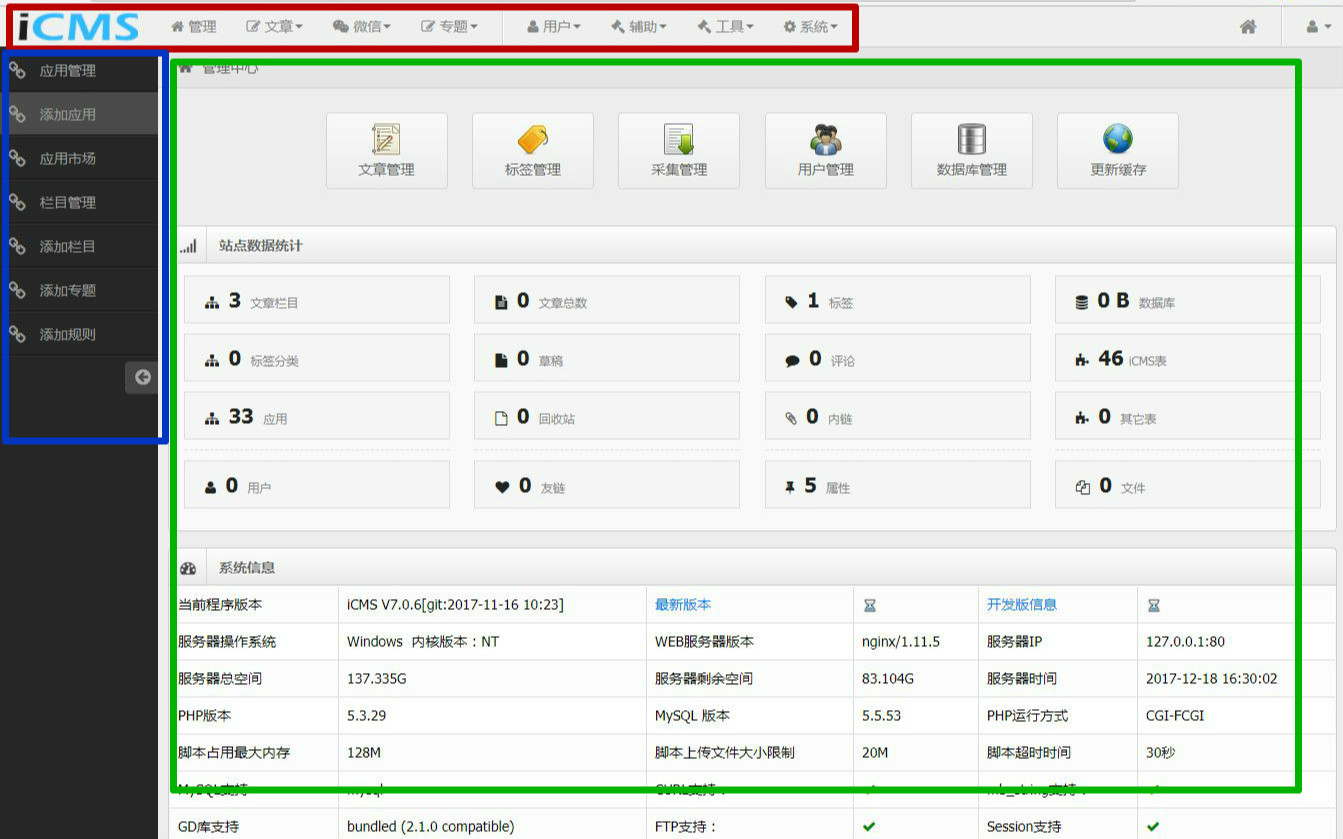Click the 属性 statistic box
The image size is (1343, 839).
898,485
